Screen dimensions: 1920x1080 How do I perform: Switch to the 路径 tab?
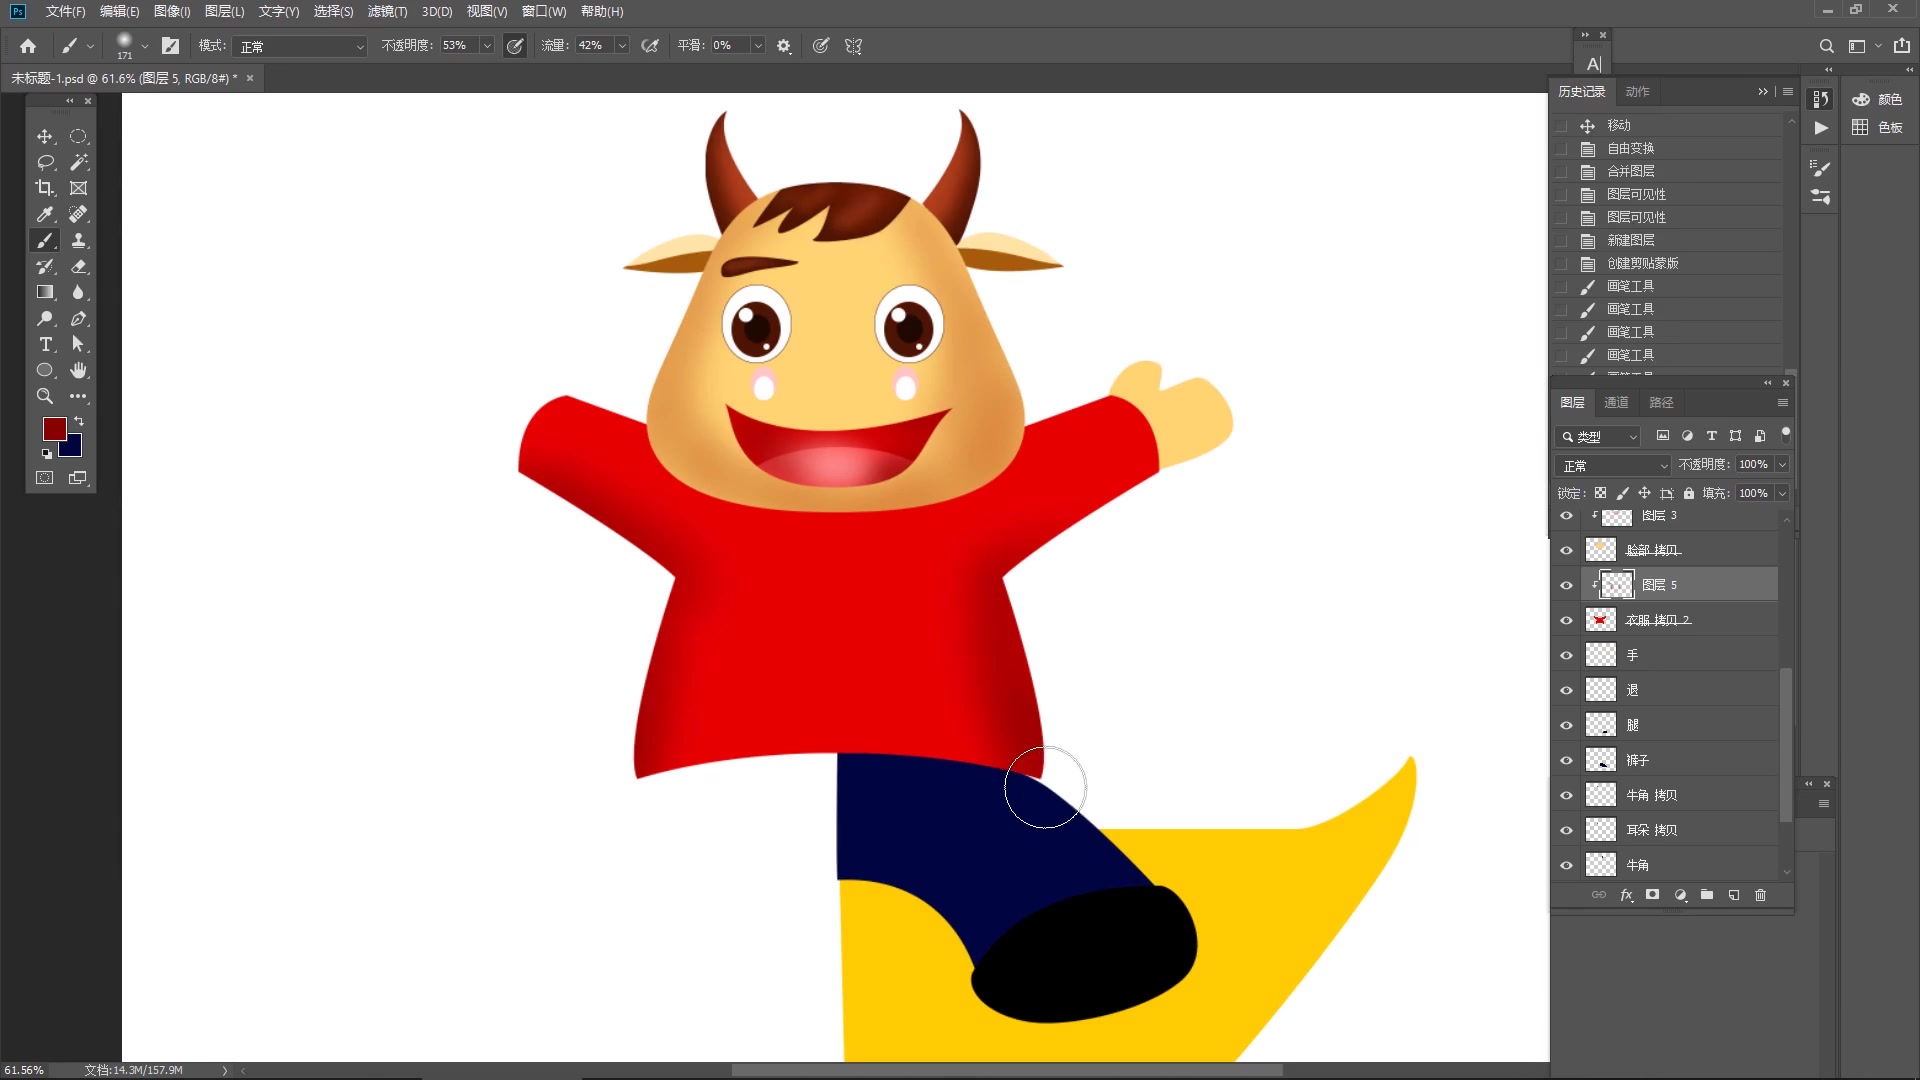(1661, 402)
